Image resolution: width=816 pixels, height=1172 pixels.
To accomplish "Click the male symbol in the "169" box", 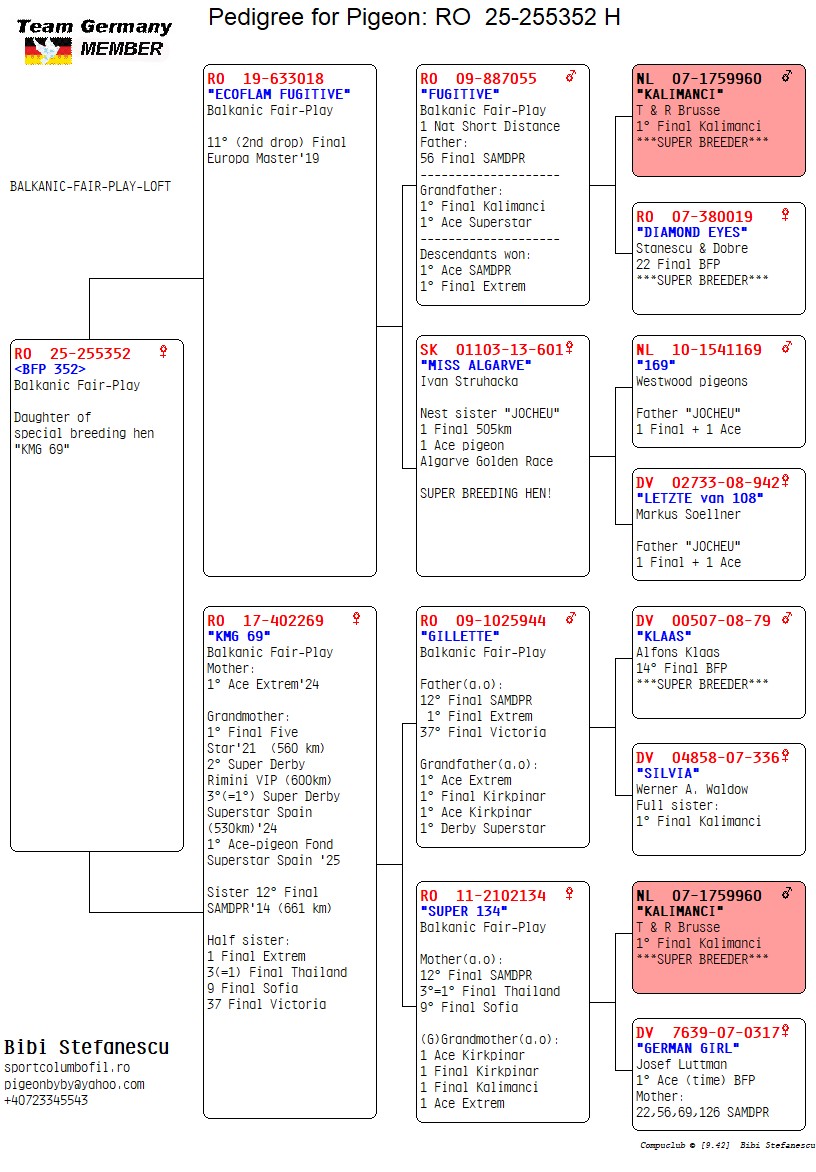I will coord(787,348).
